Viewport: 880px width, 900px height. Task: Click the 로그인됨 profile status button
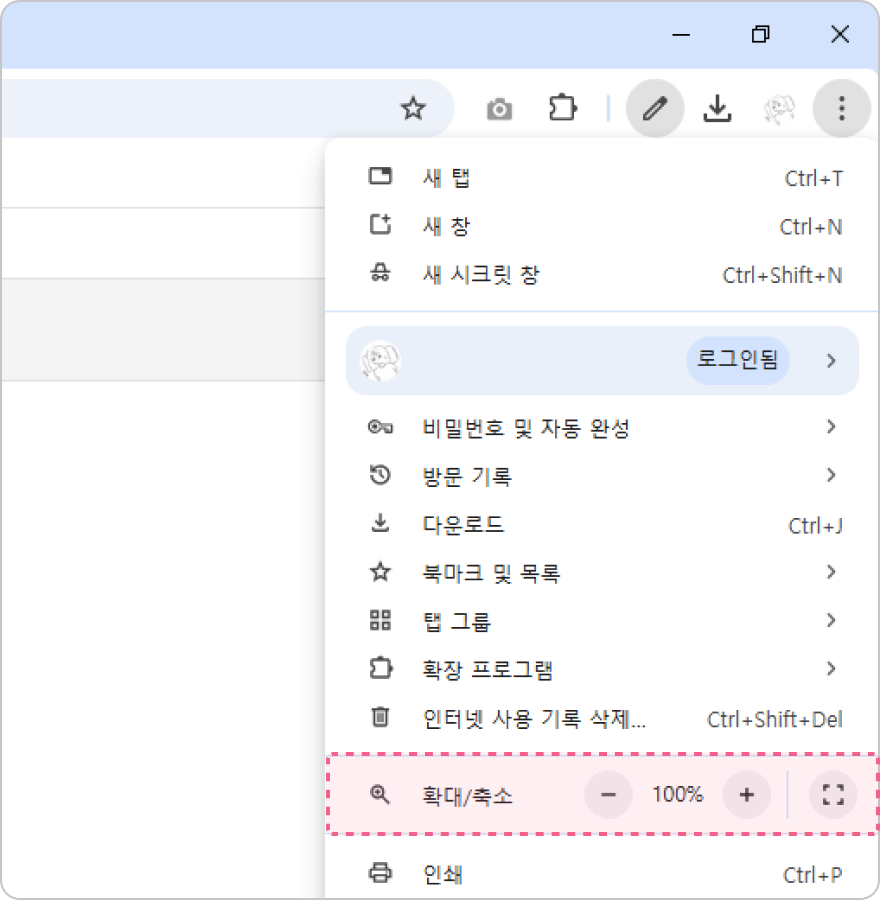click(x=737, y=361)
